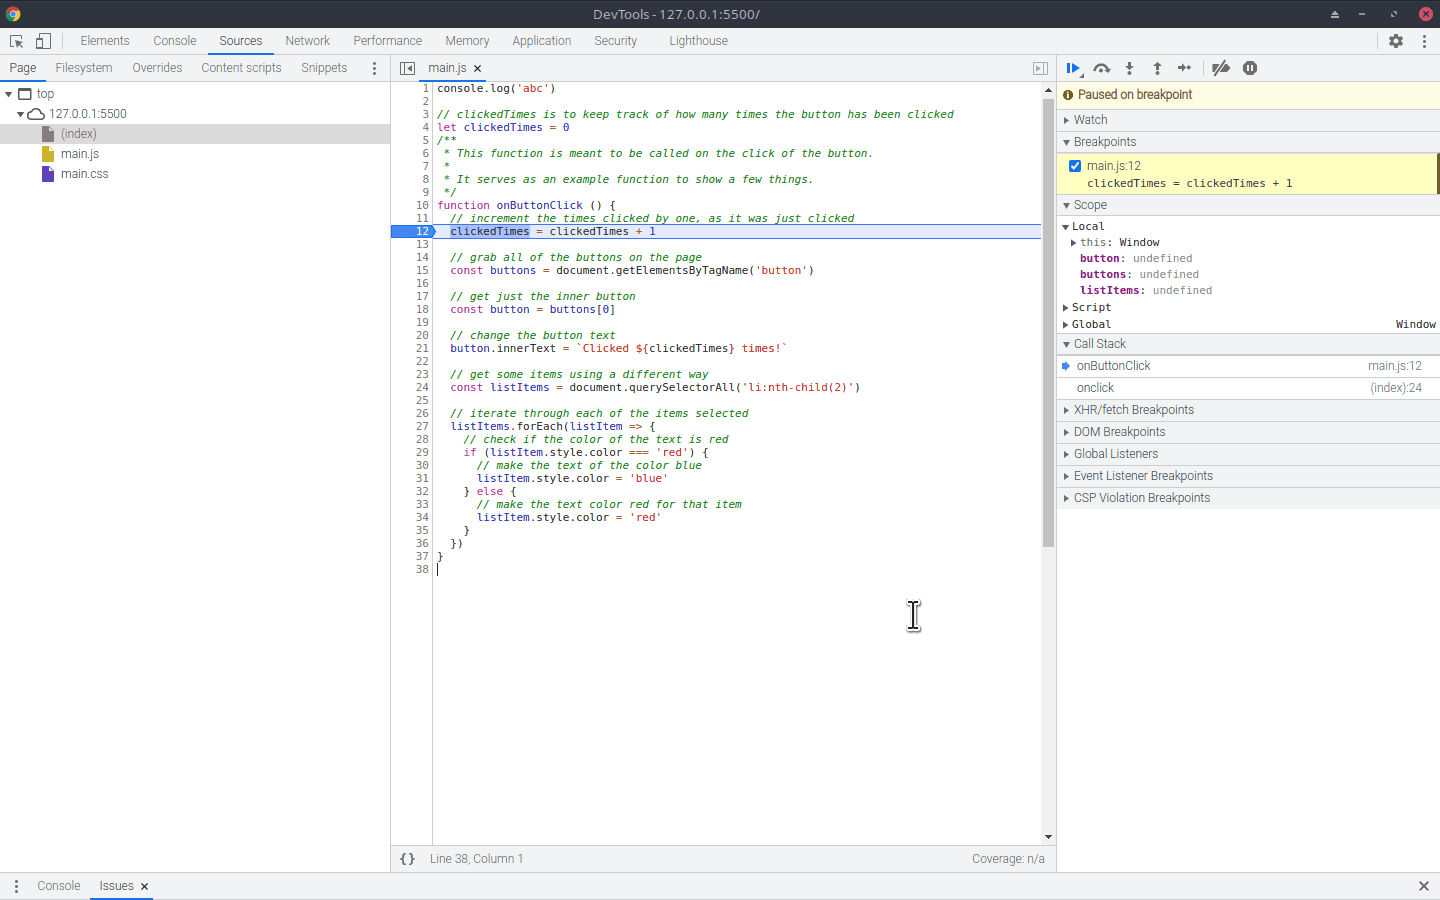
Task: Click the Step out of current function icon
Action: [1157, 68]
